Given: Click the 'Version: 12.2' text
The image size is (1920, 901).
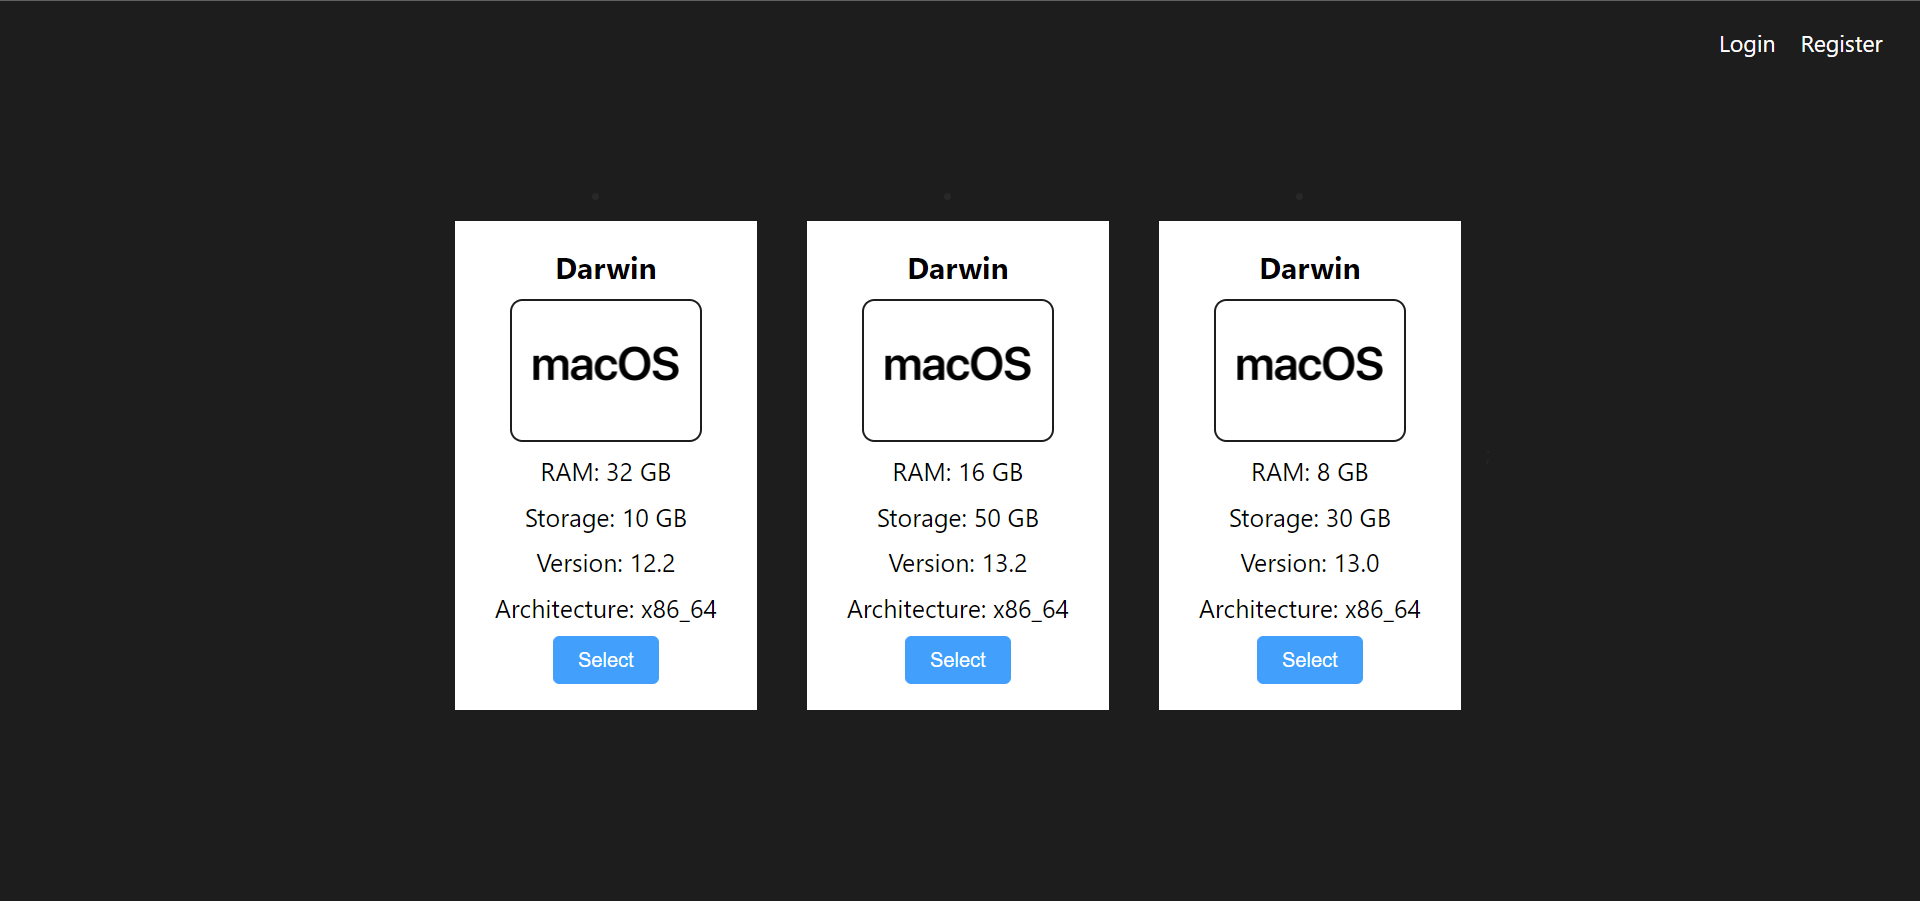Looking at the screenshot, I should coord(606,563).
